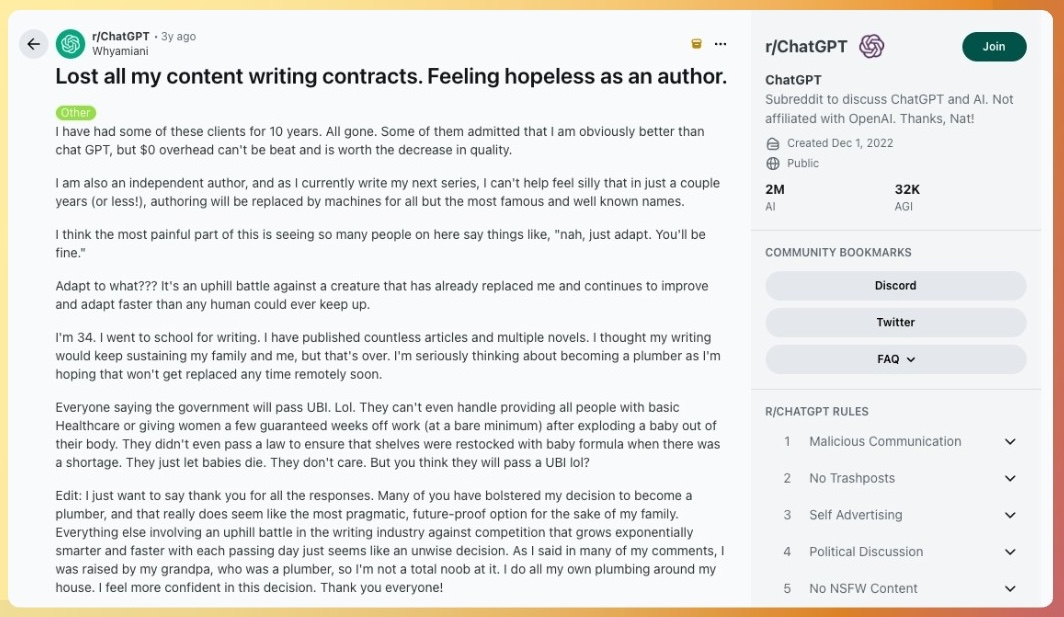
Task: Click the green Other flair tag
Action: click(x=76, y=113)
